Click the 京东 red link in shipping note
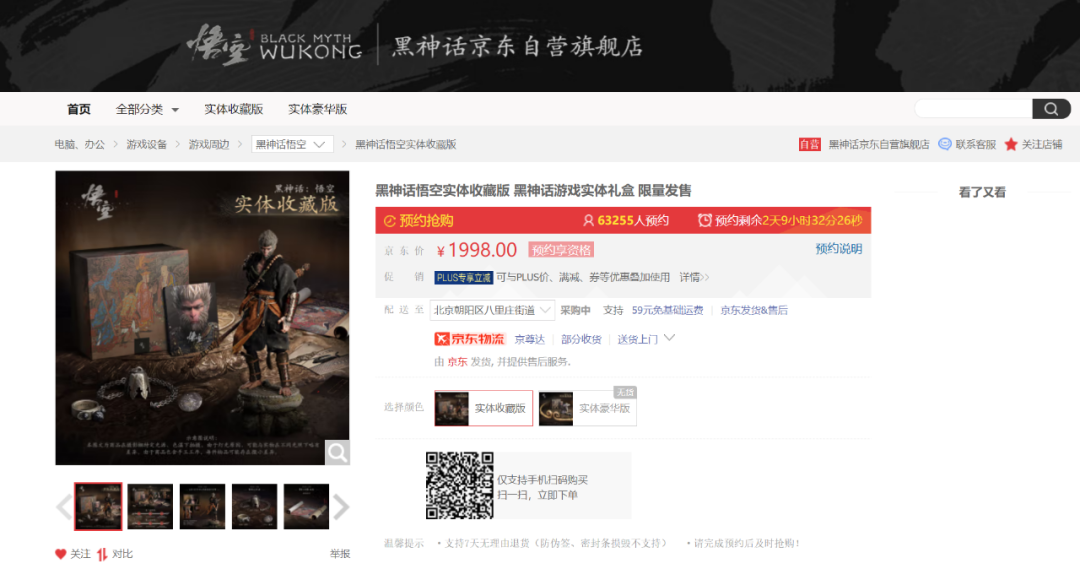 (457, 362)
